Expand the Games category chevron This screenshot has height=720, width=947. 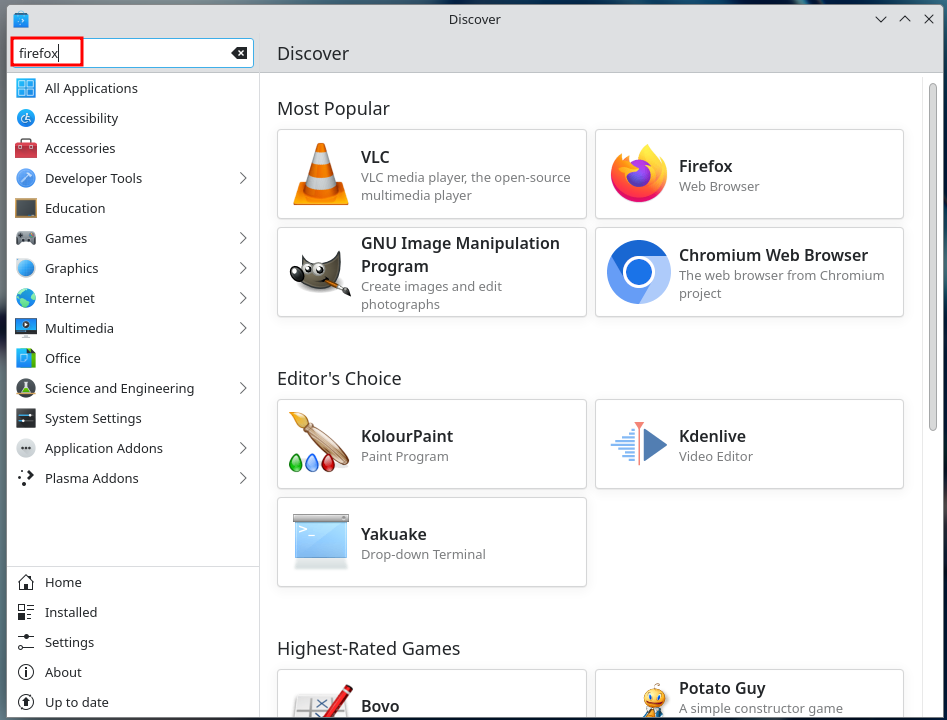pyautogui.click(x=243, y=238)
